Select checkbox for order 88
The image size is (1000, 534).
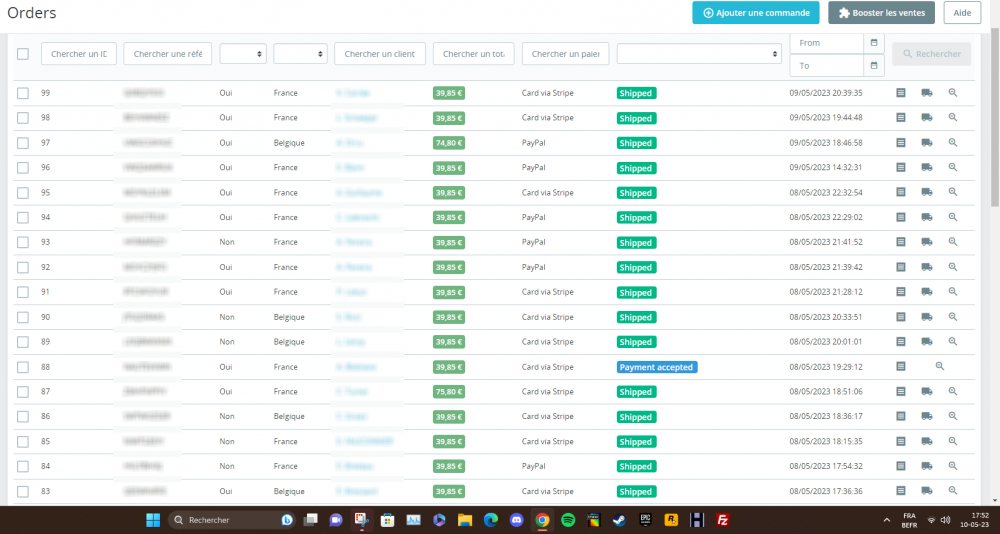pos(23,367)
